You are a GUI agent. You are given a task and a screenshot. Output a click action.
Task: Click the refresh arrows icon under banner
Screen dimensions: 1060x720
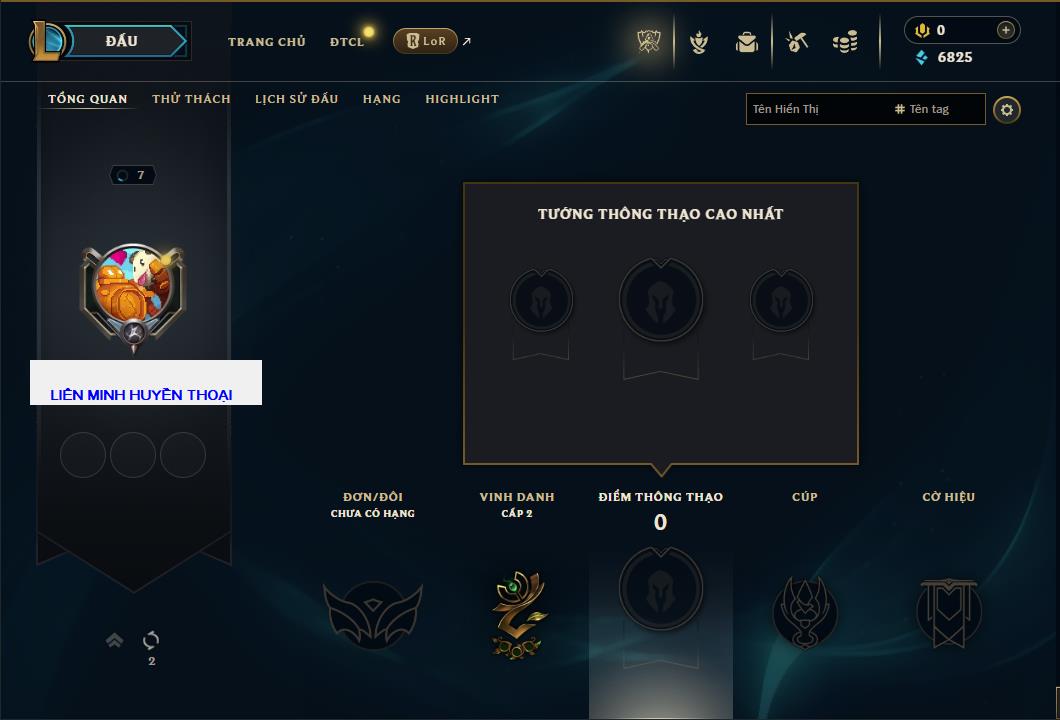[151, 640]
